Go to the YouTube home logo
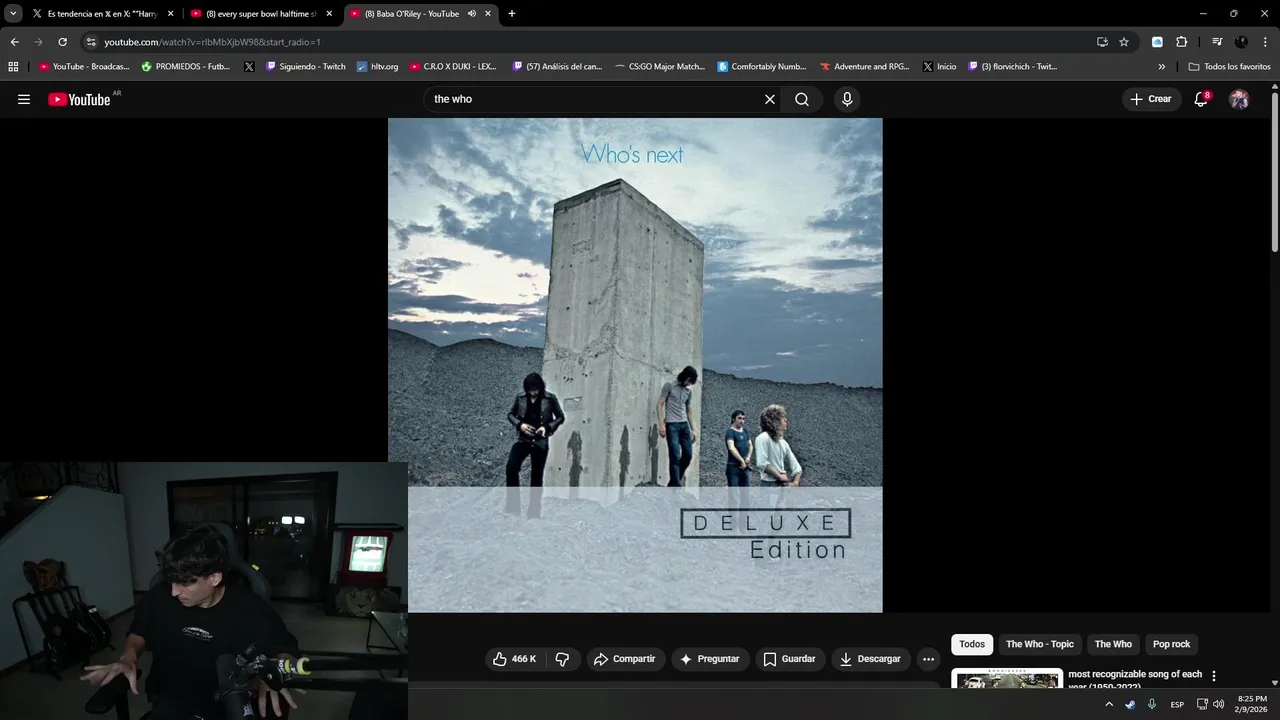This screenshot has height=720, width=1280. click(x=79, y=99)
